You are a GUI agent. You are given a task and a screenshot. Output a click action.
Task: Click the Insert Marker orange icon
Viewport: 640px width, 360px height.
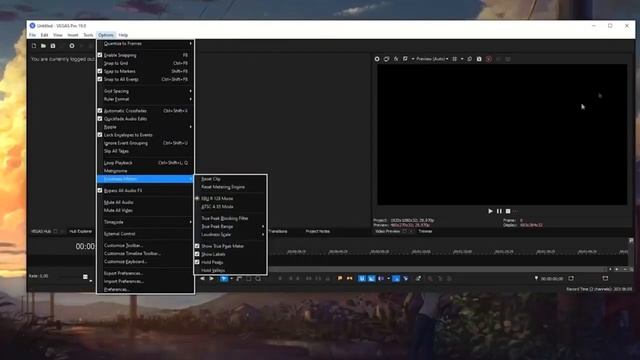(x=340, y=278)
